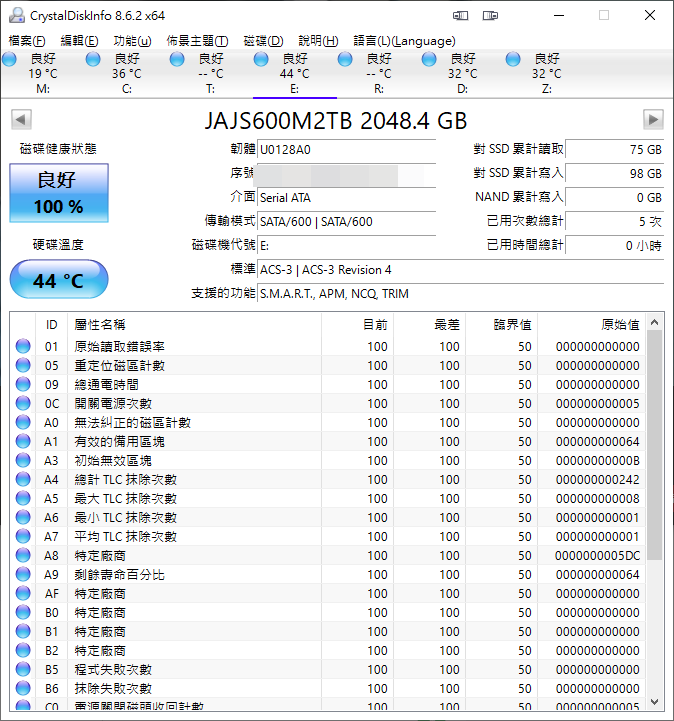Image resolution: width=674 pixels, height=721 pixels.
Task: Click status icon for A3 初始無效區塊
Action: (x=23, y=460)
